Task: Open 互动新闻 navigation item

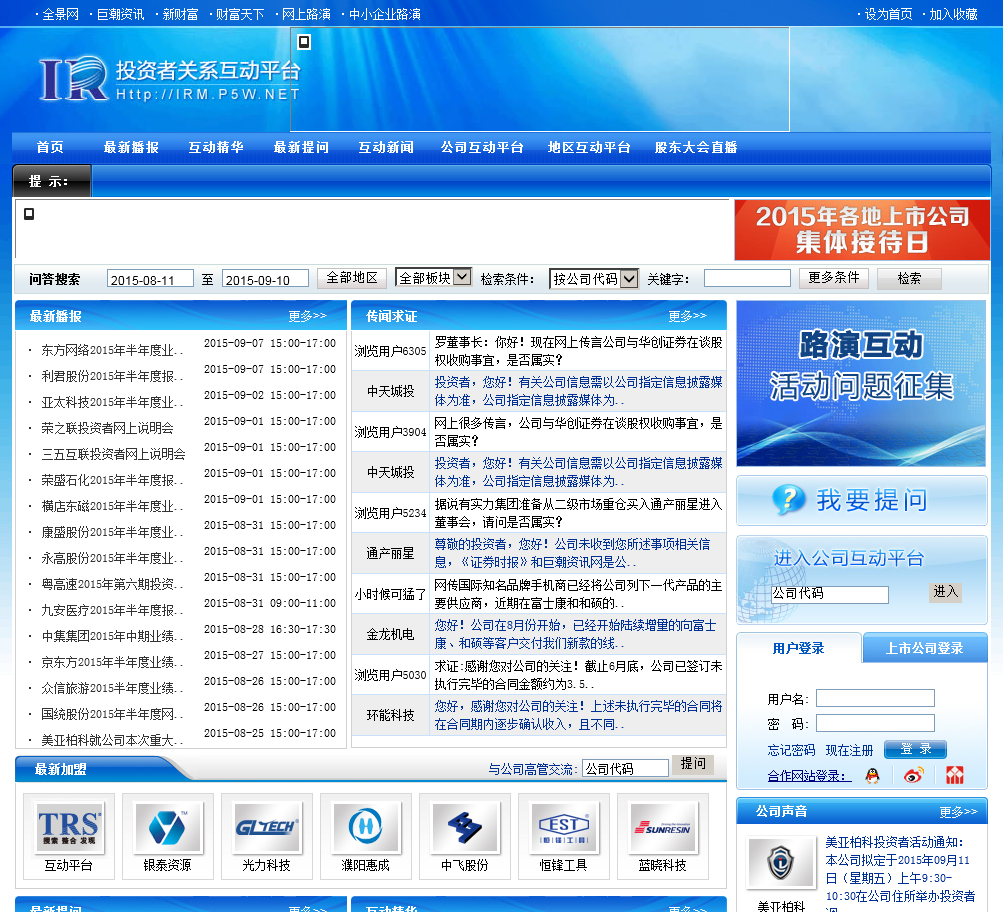Action: point(386,148)
